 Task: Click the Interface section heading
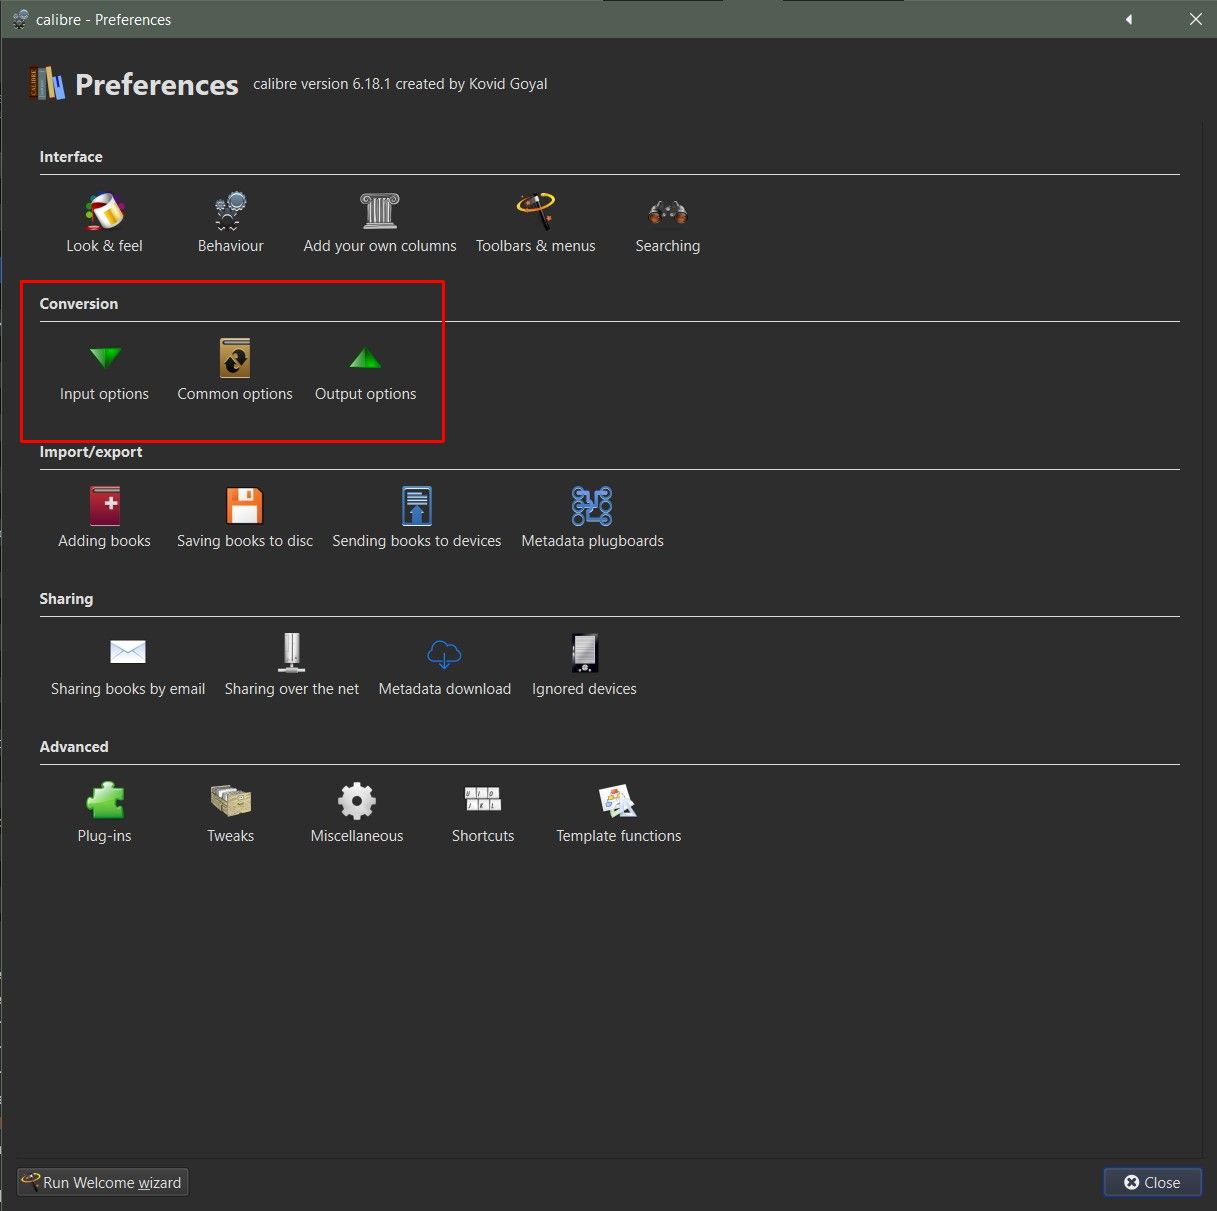(x=71, y=157)
